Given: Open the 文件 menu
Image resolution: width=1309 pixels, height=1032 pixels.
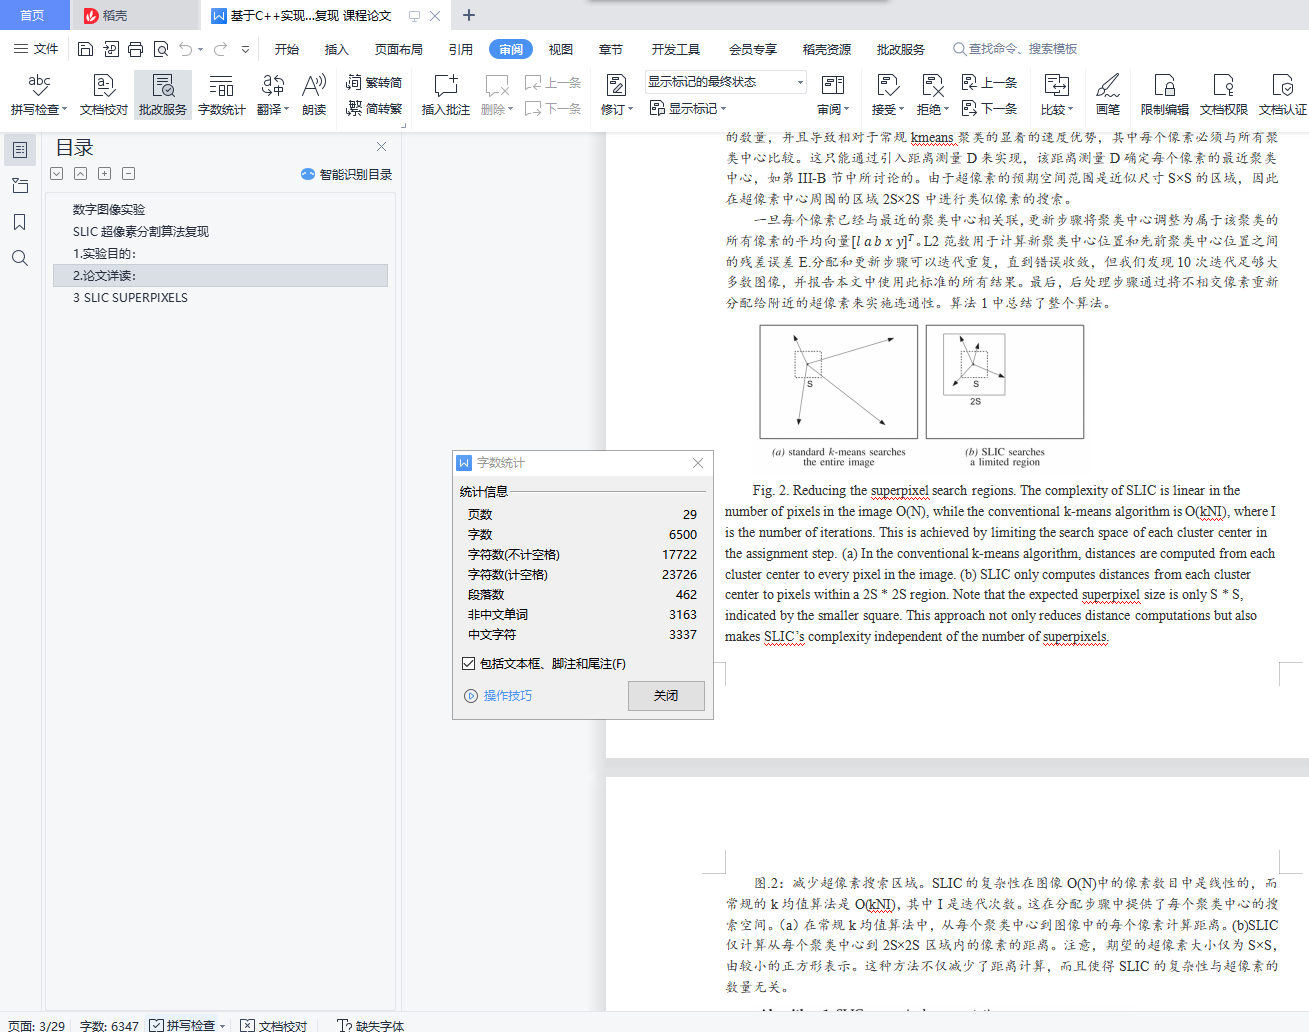Looking at the screenshot, I should (36, 49).
